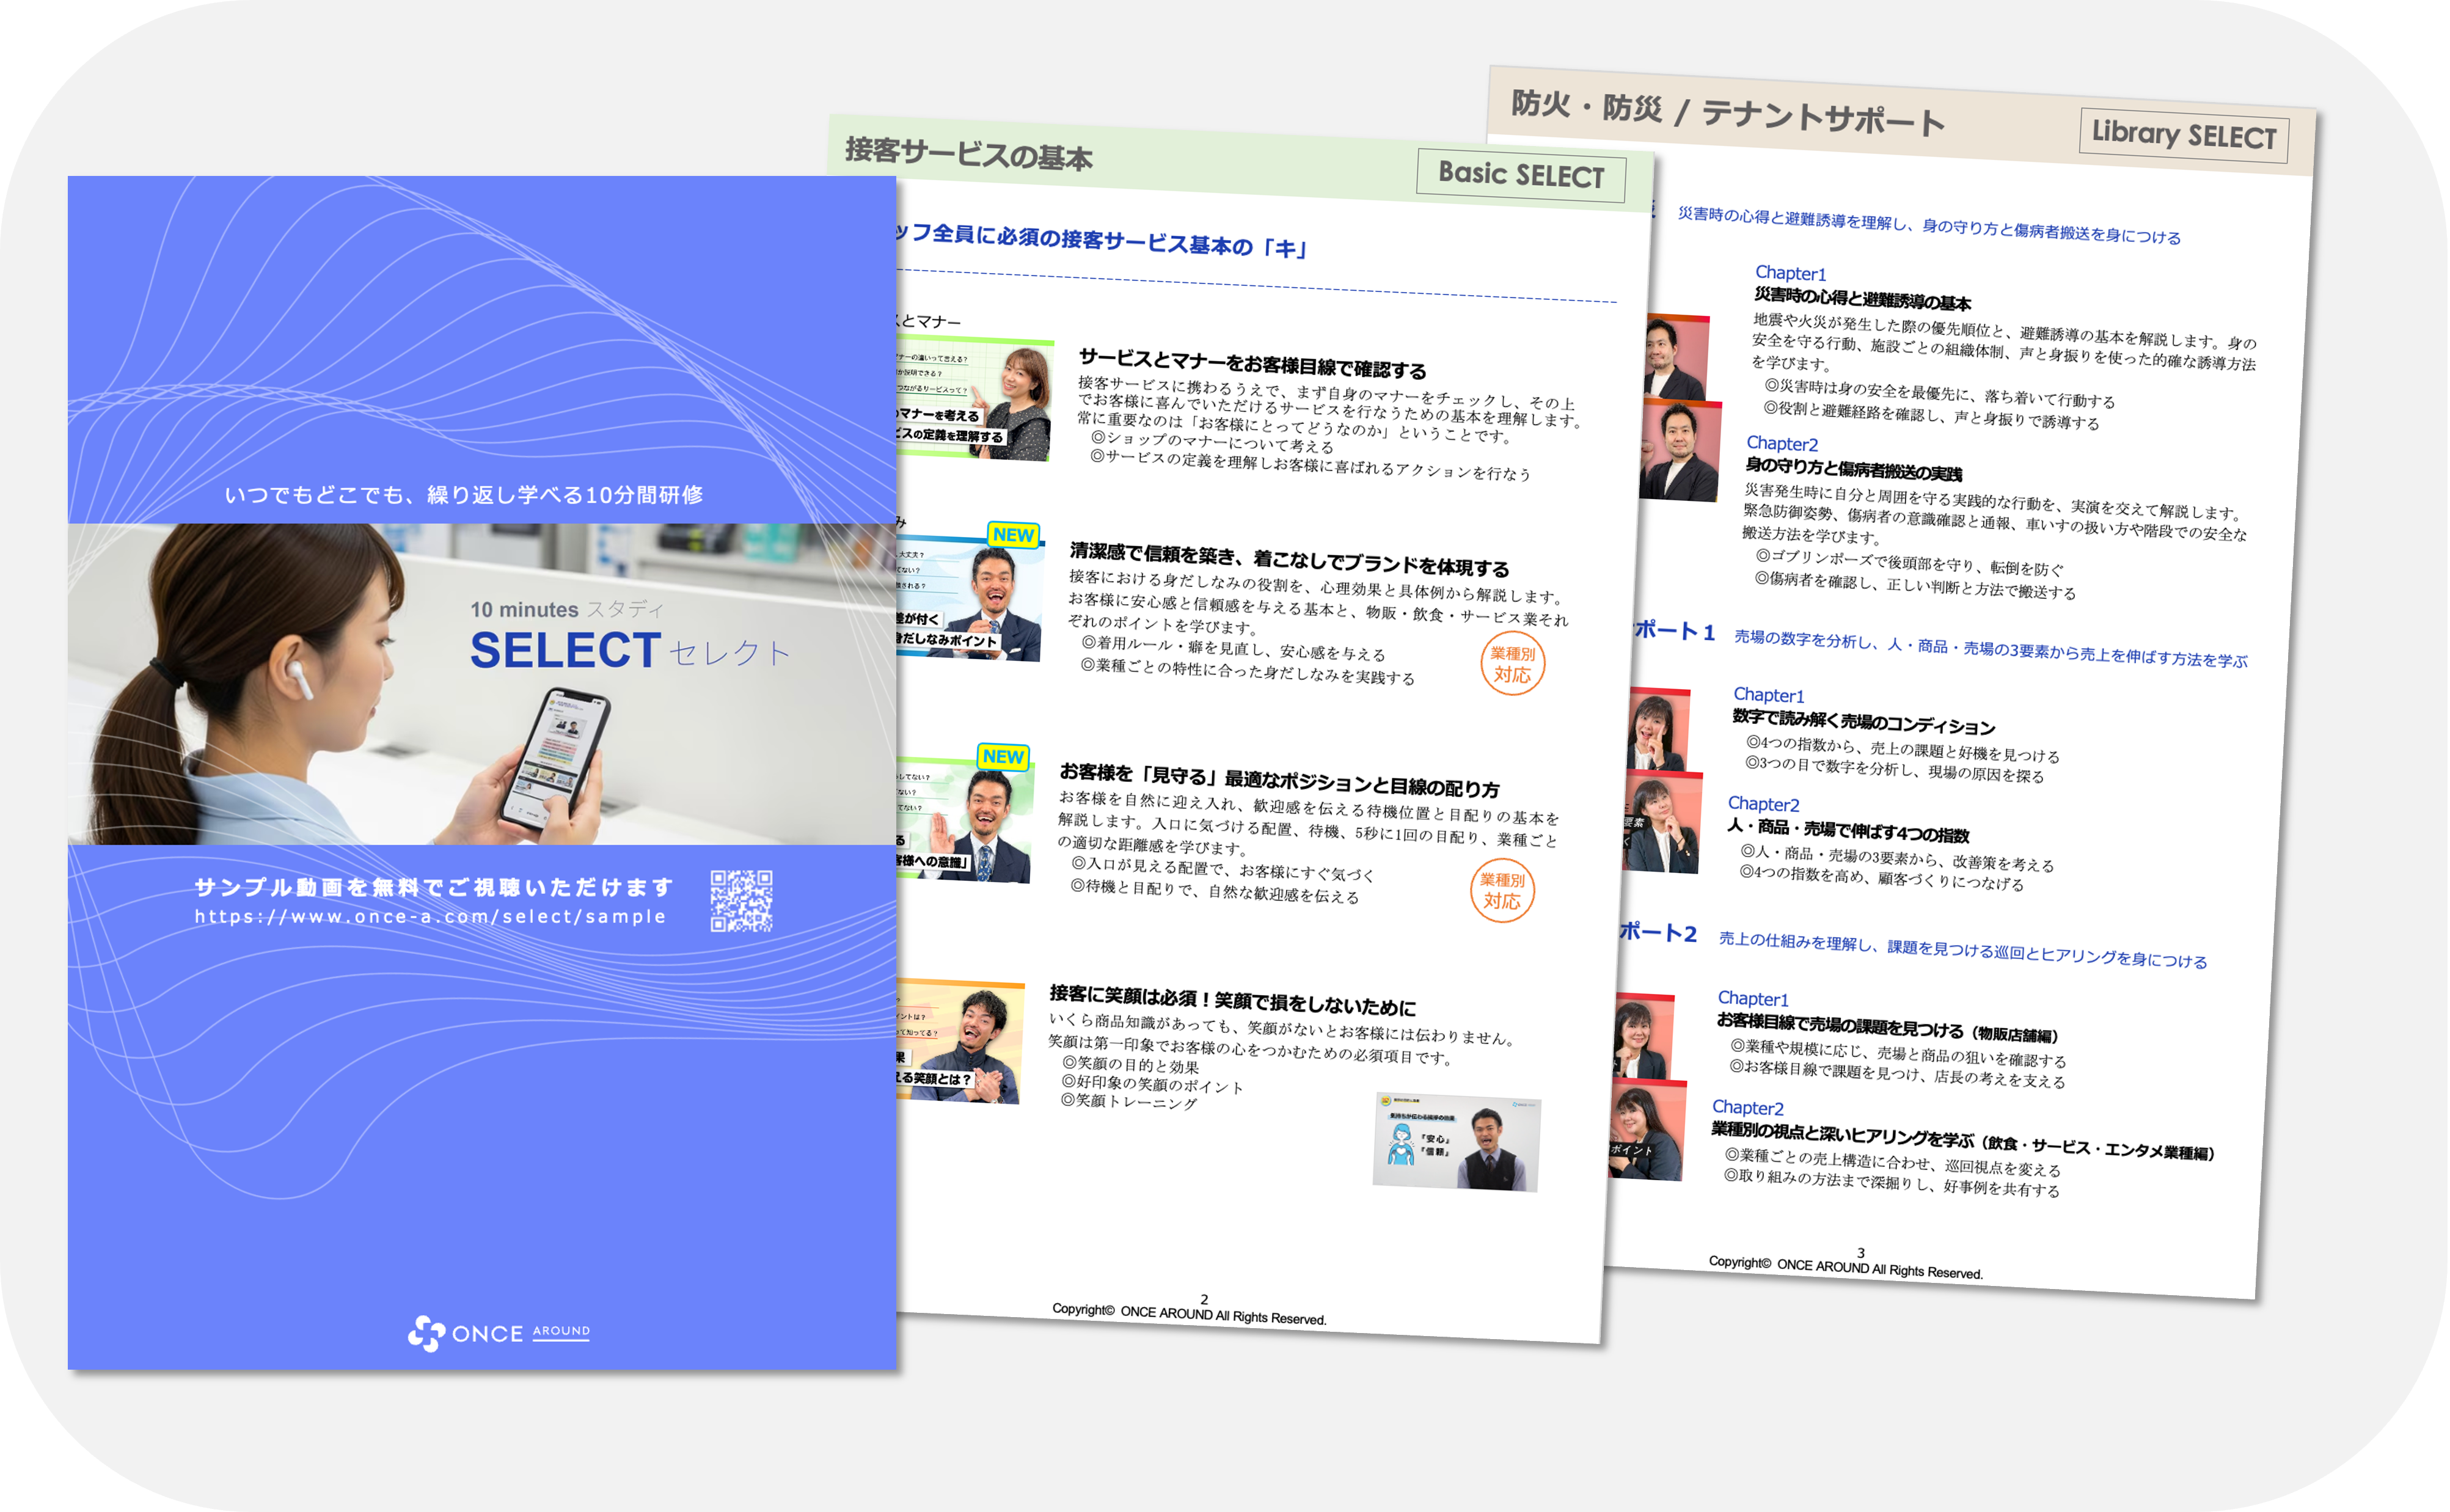Click the QR code on the blue cover

click(741, 900)
